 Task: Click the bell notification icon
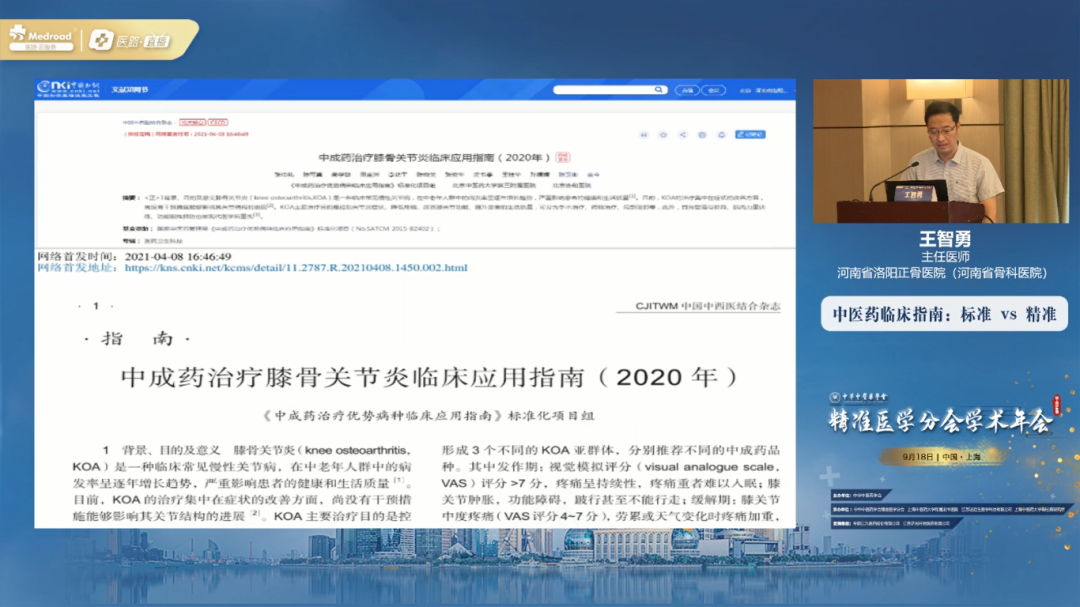click(721, 134)
